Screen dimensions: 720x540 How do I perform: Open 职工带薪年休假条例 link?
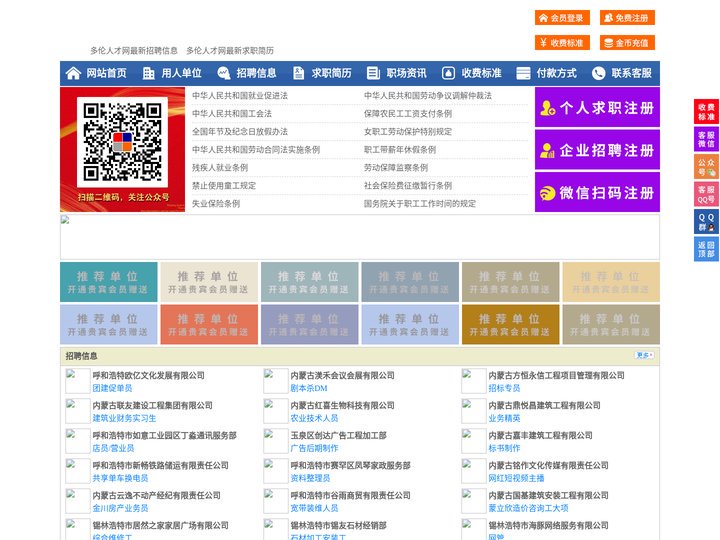(400, 150)
